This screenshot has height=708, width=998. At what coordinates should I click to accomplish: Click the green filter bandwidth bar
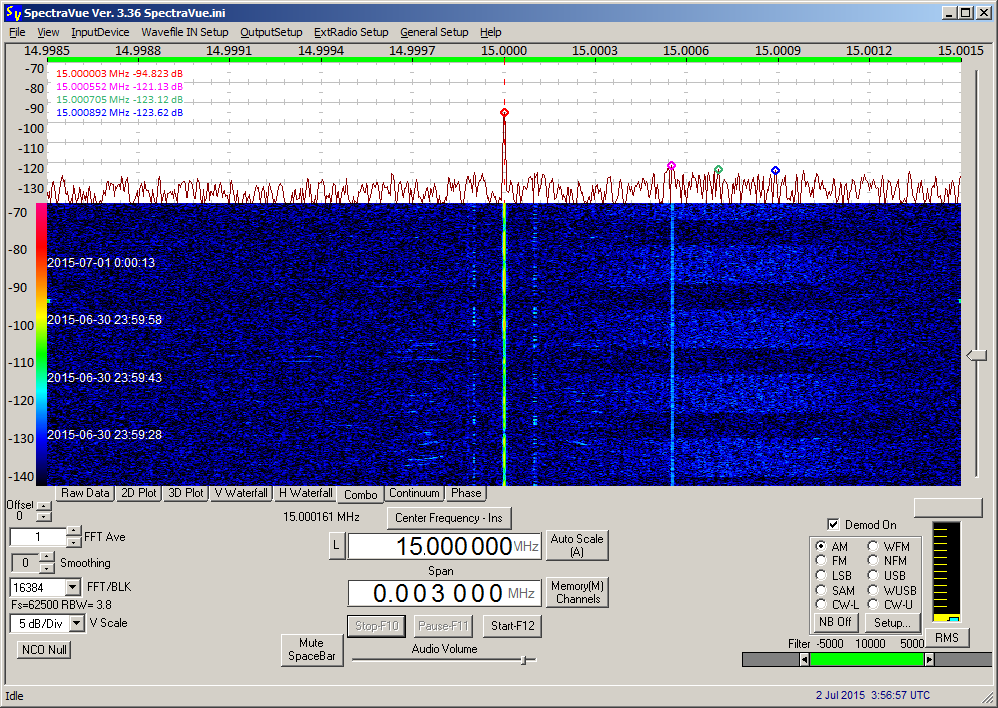click(867, 660)
